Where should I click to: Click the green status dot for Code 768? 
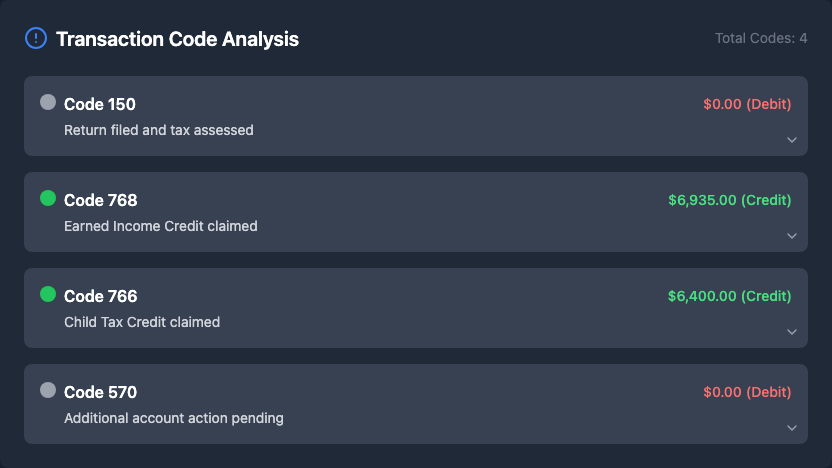(48, 198)
